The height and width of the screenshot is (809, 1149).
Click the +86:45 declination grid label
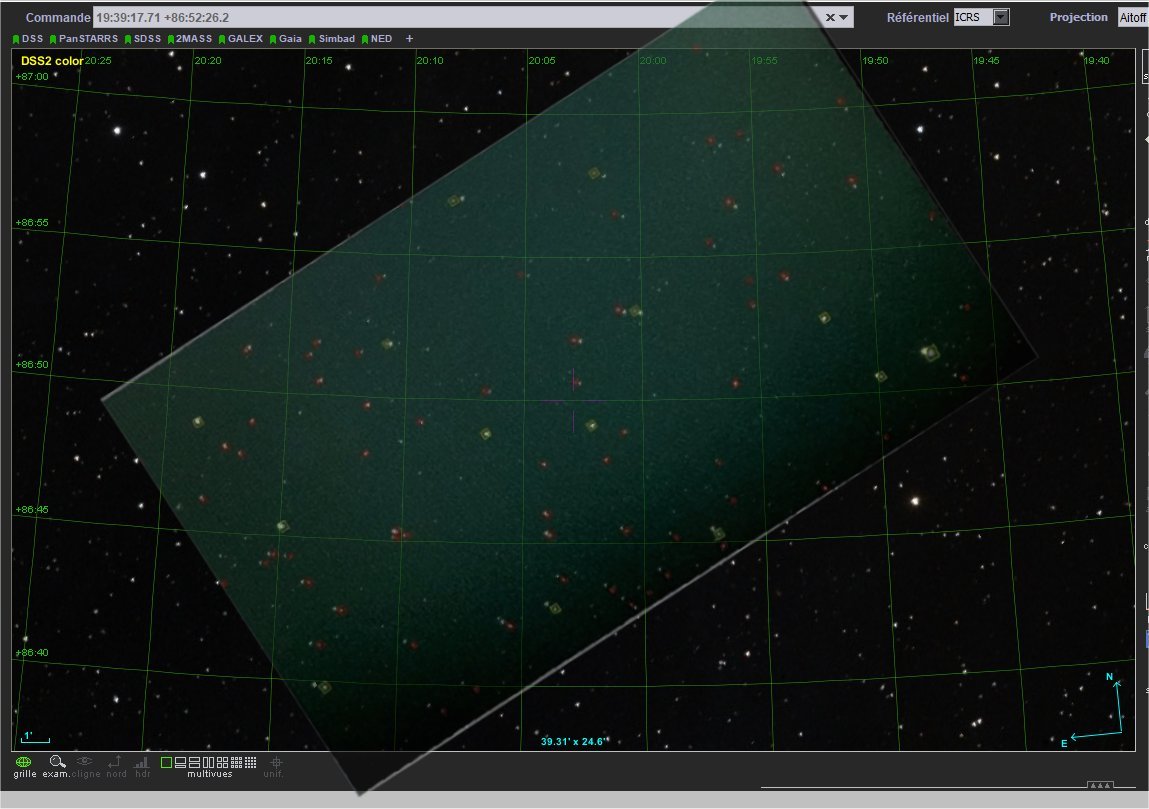[x=32, y=509]
